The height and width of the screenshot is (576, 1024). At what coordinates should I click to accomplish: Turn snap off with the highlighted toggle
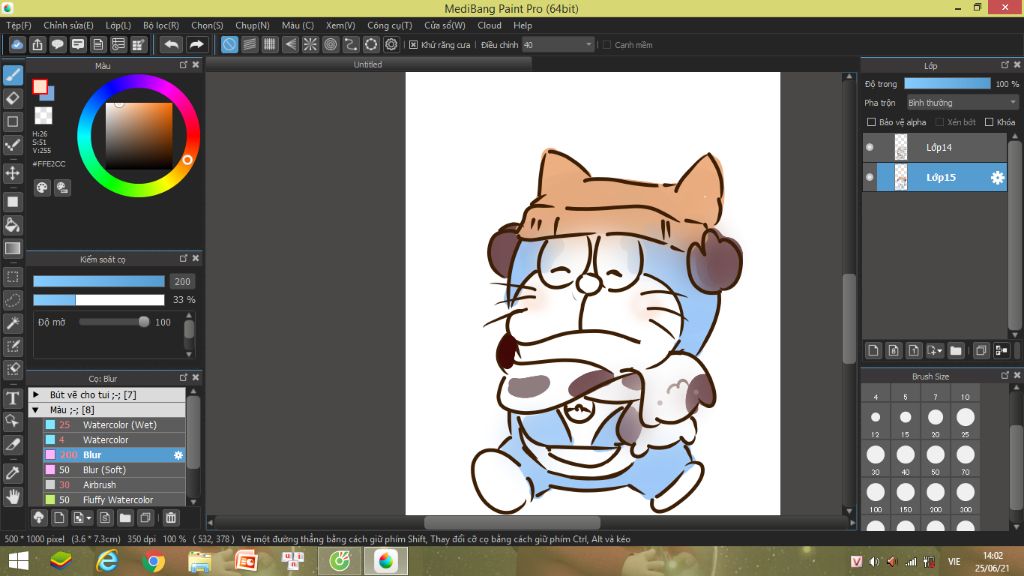click(229, 44)
